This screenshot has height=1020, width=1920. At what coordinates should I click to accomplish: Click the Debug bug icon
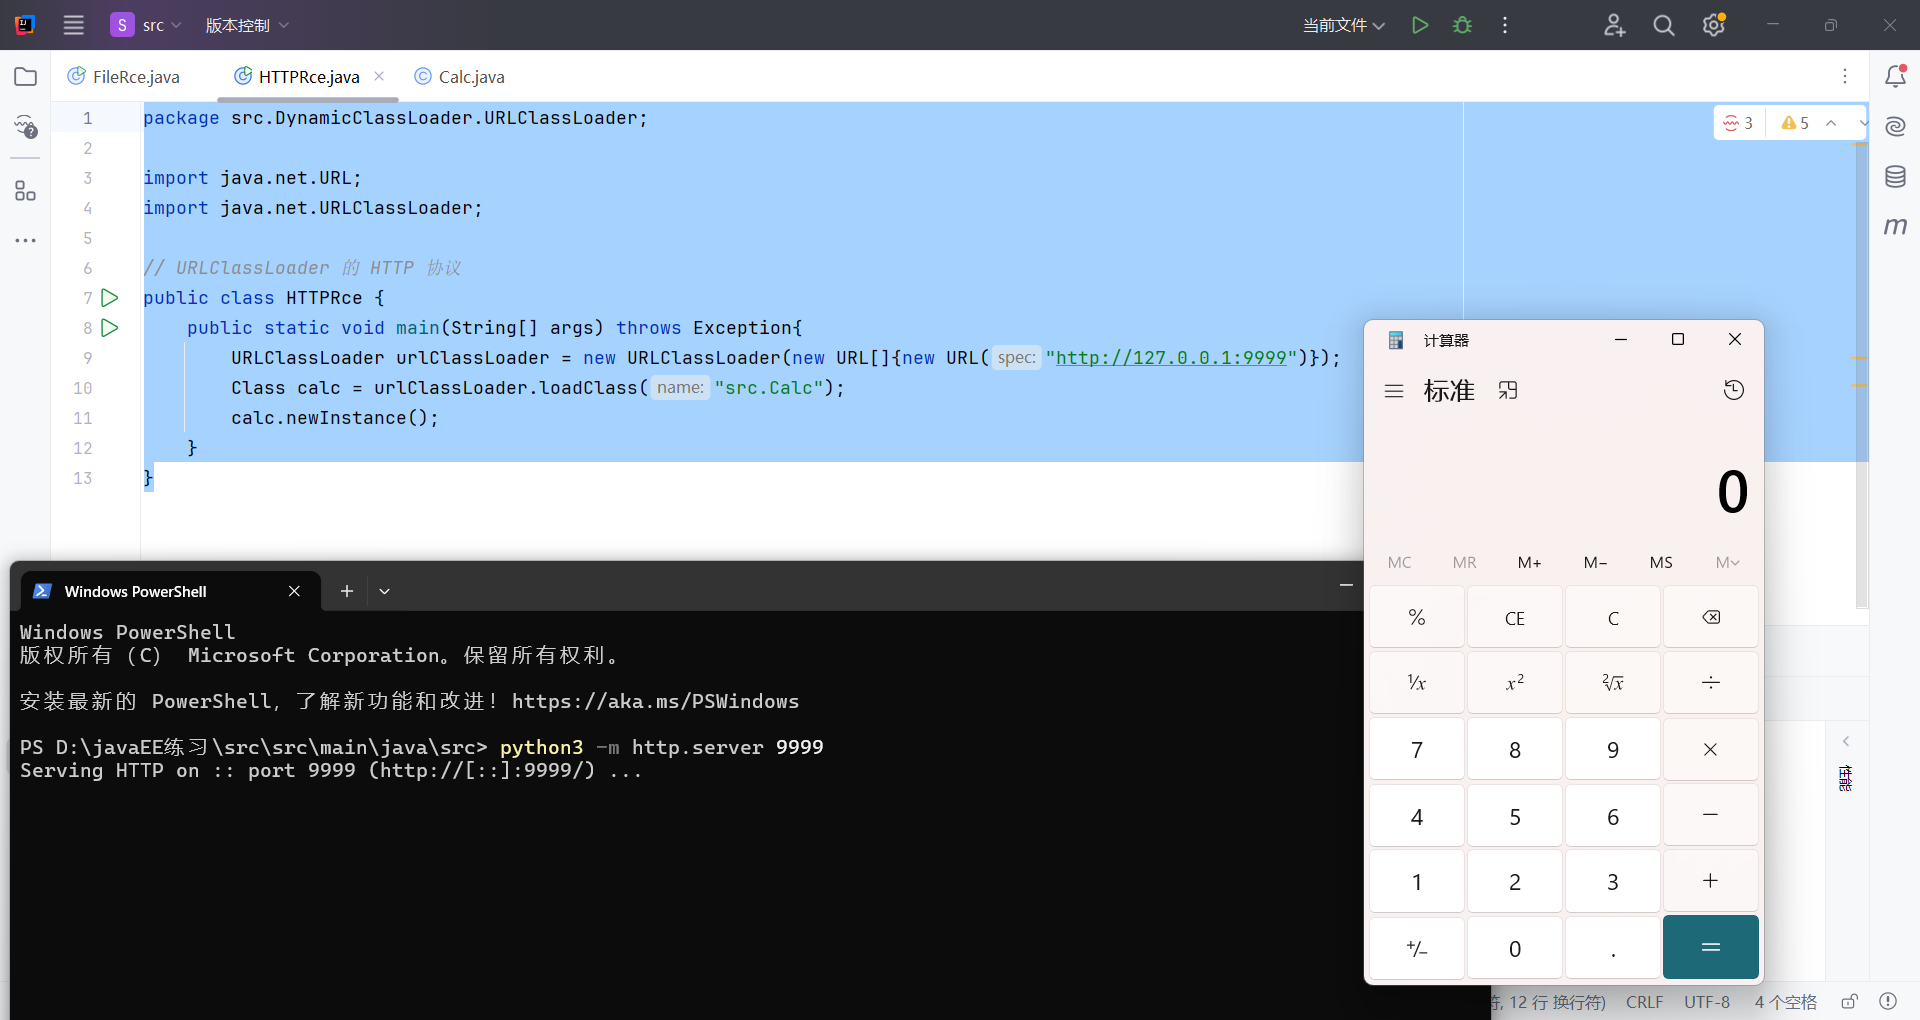[x=1462, y=25]
